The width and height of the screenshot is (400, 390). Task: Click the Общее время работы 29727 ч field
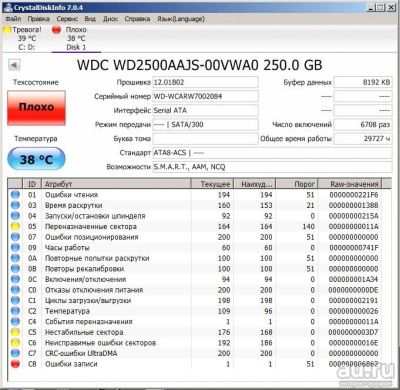point(363,139)
